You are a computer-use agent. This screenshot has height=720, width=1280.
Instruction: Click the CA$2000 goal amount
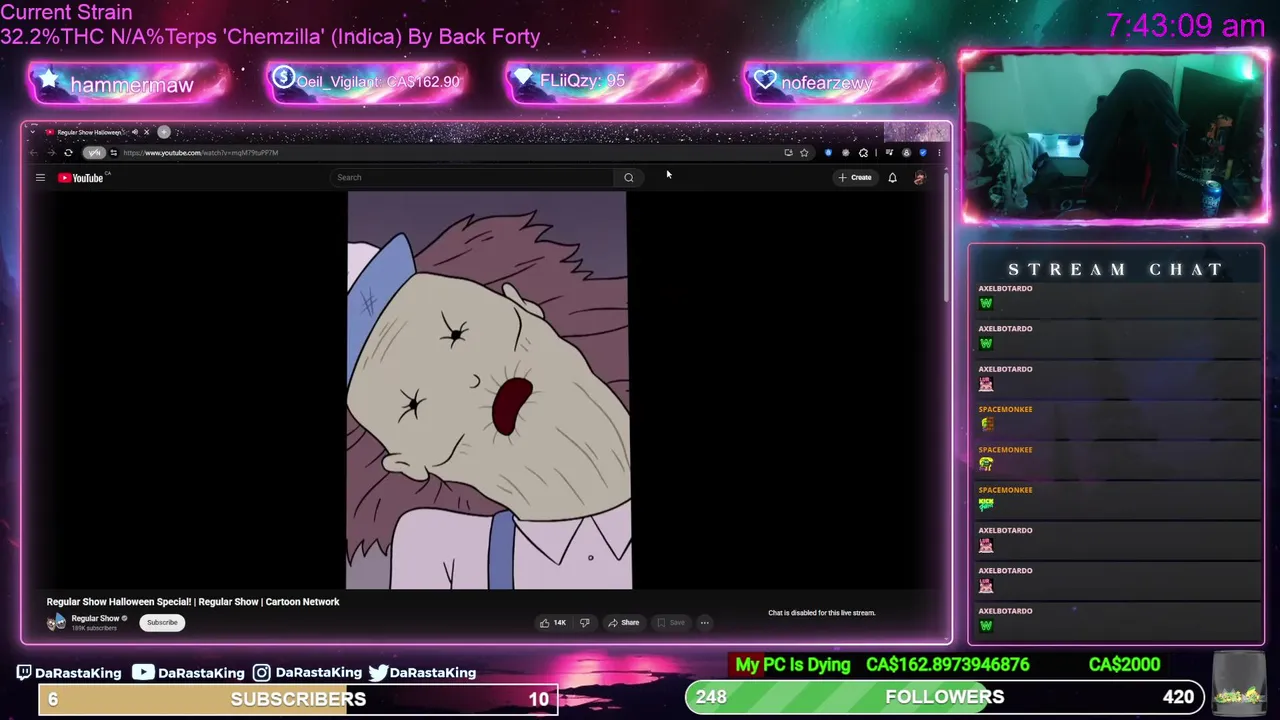click(x=1124, y=665)
